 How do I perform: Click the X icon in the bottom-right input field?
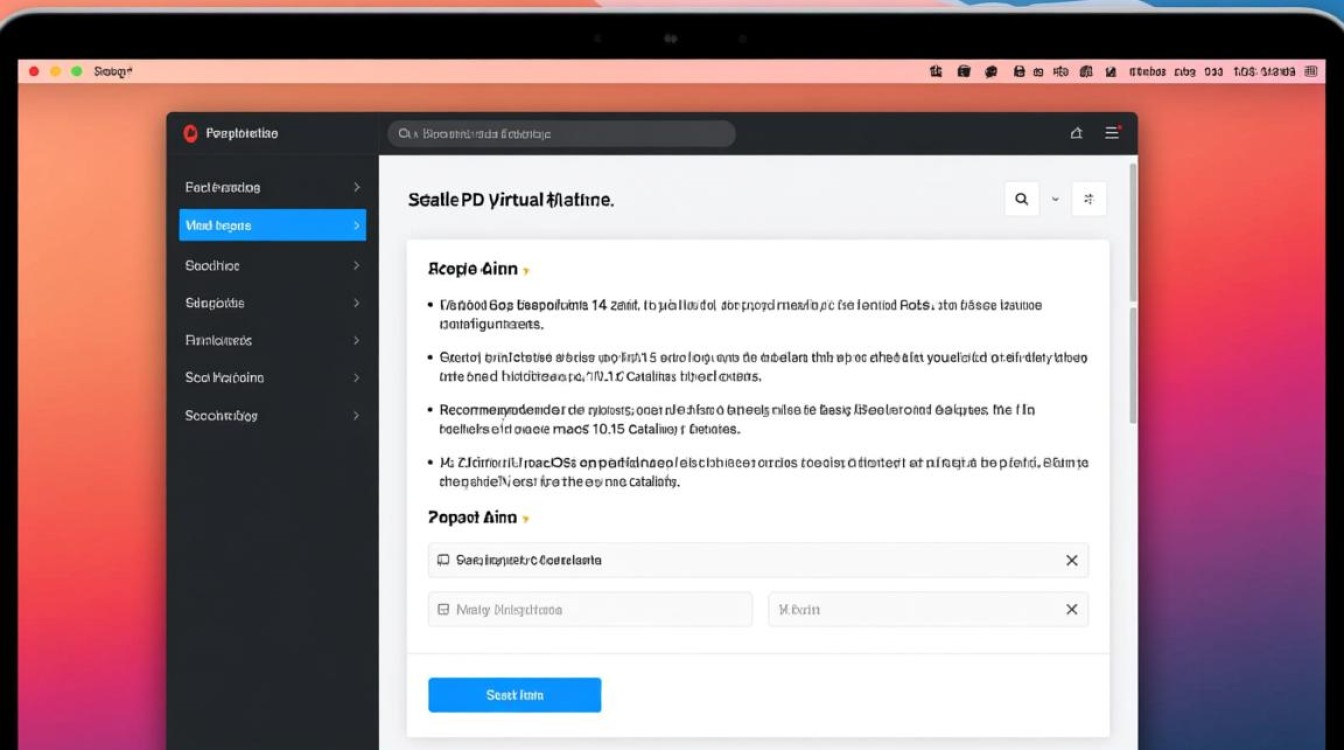pos(1071,610)
